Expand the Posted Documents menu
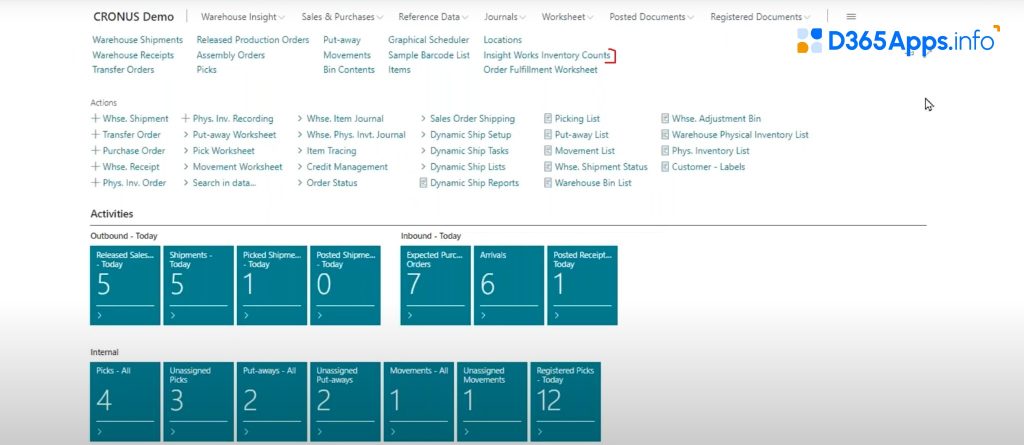The image size is (1024, 445). point(652,17)
